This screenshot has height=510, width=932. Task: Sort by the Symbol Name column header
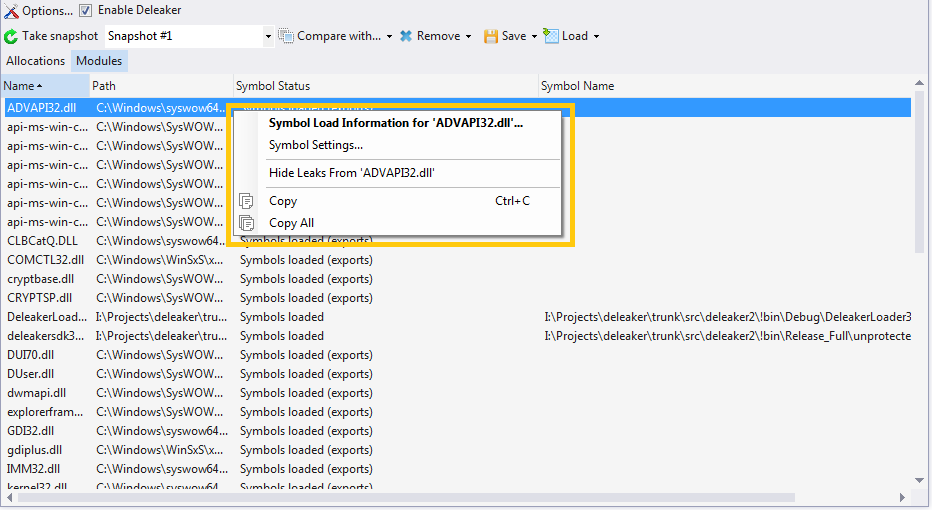click(x=725, y=86)
